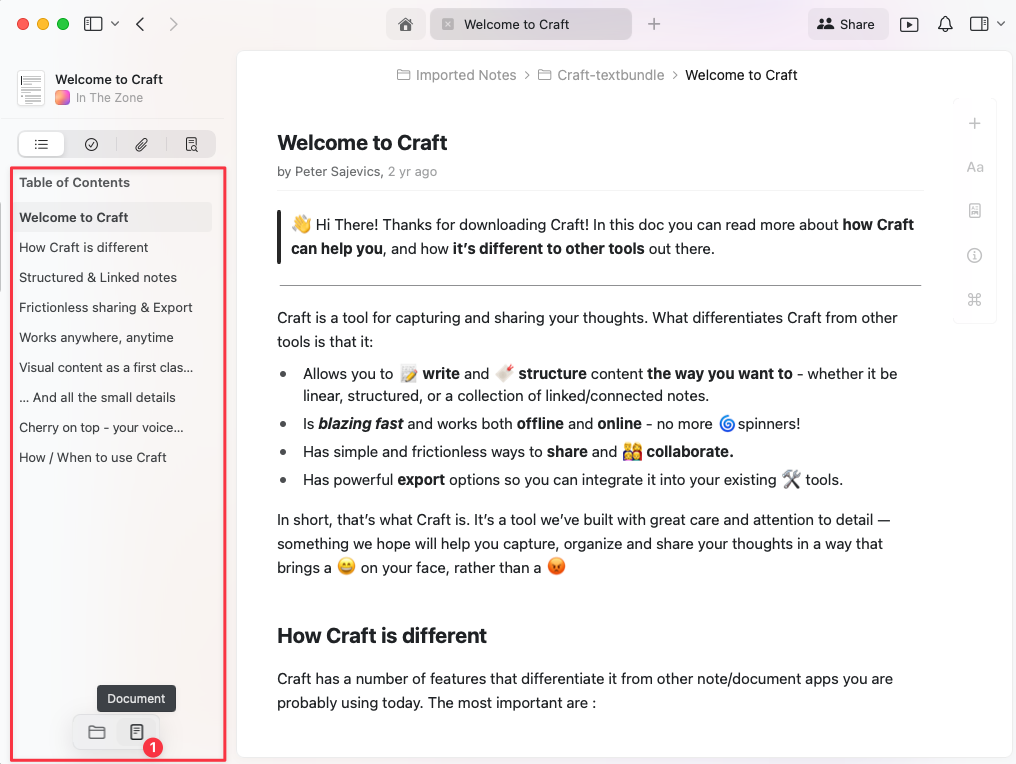This screenshot has height=764, width=1016.
Task: Switch to Document view at the bottom toggle
Action: pyautogui.click(x=136, y=732)
